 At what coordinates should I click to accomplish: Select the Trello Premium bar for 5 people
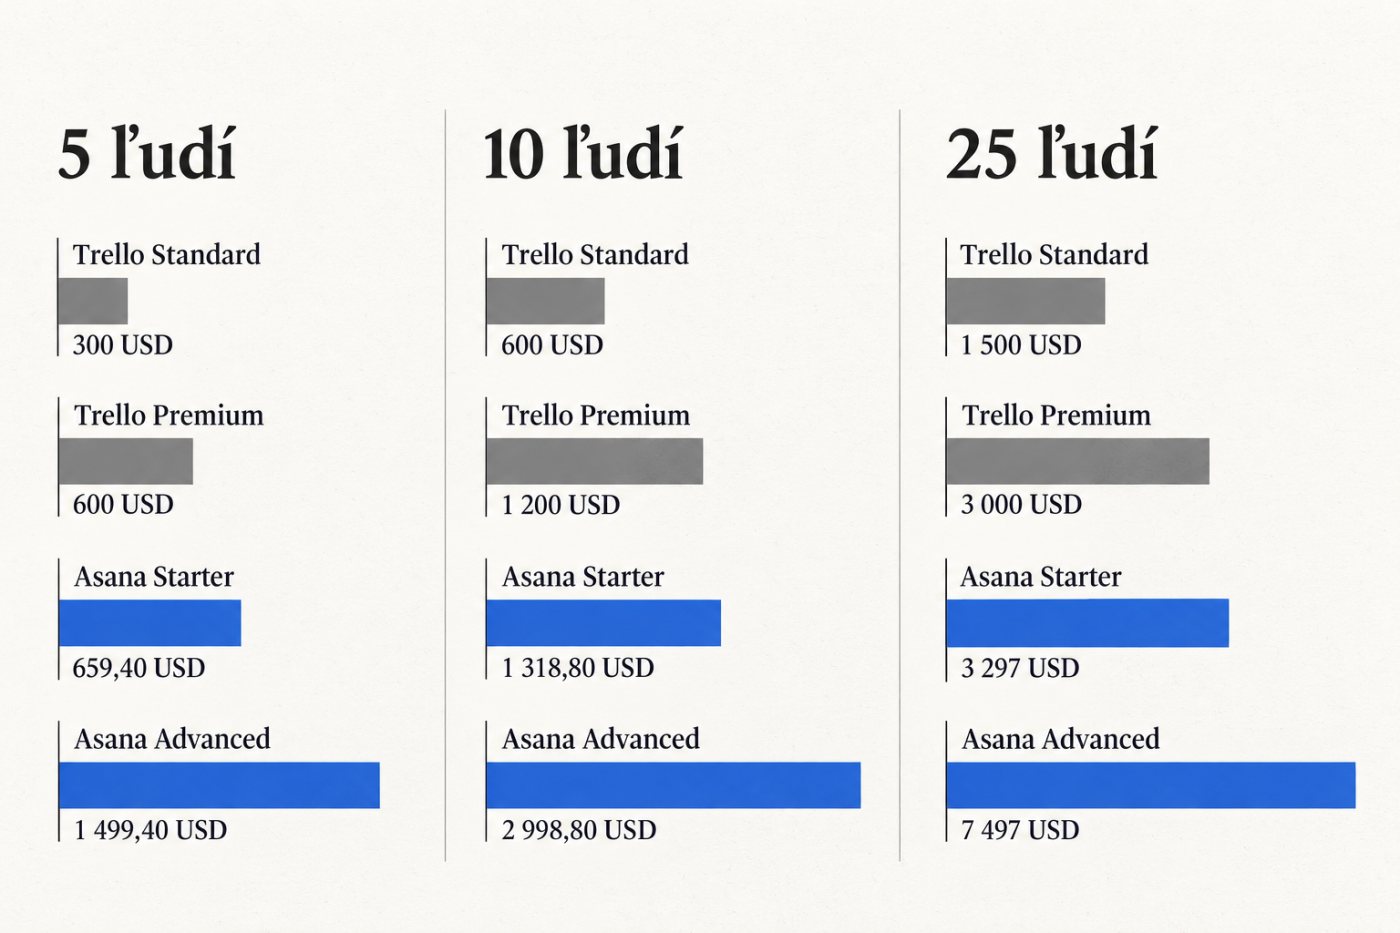(126, 461)
